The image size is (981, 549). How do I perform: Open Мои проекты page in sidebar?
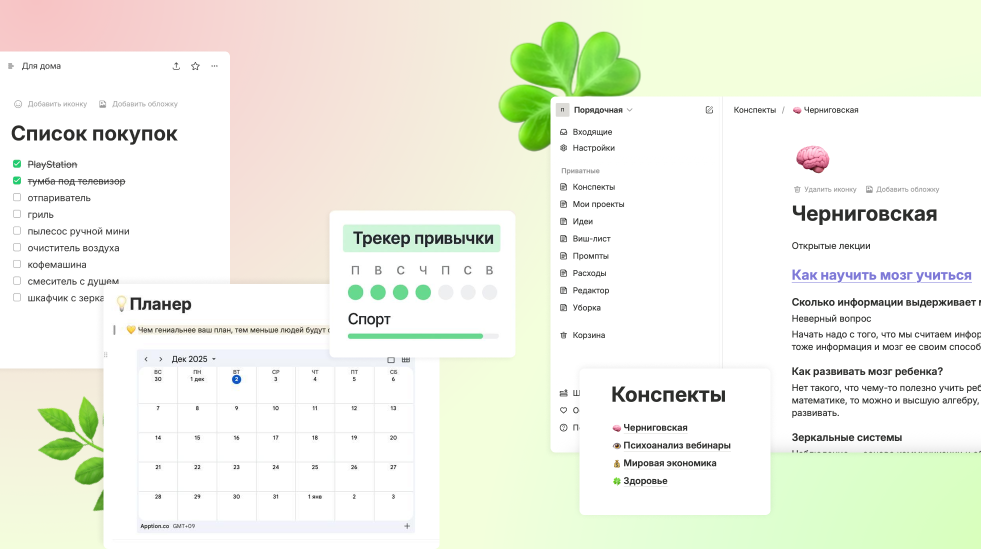592,204
